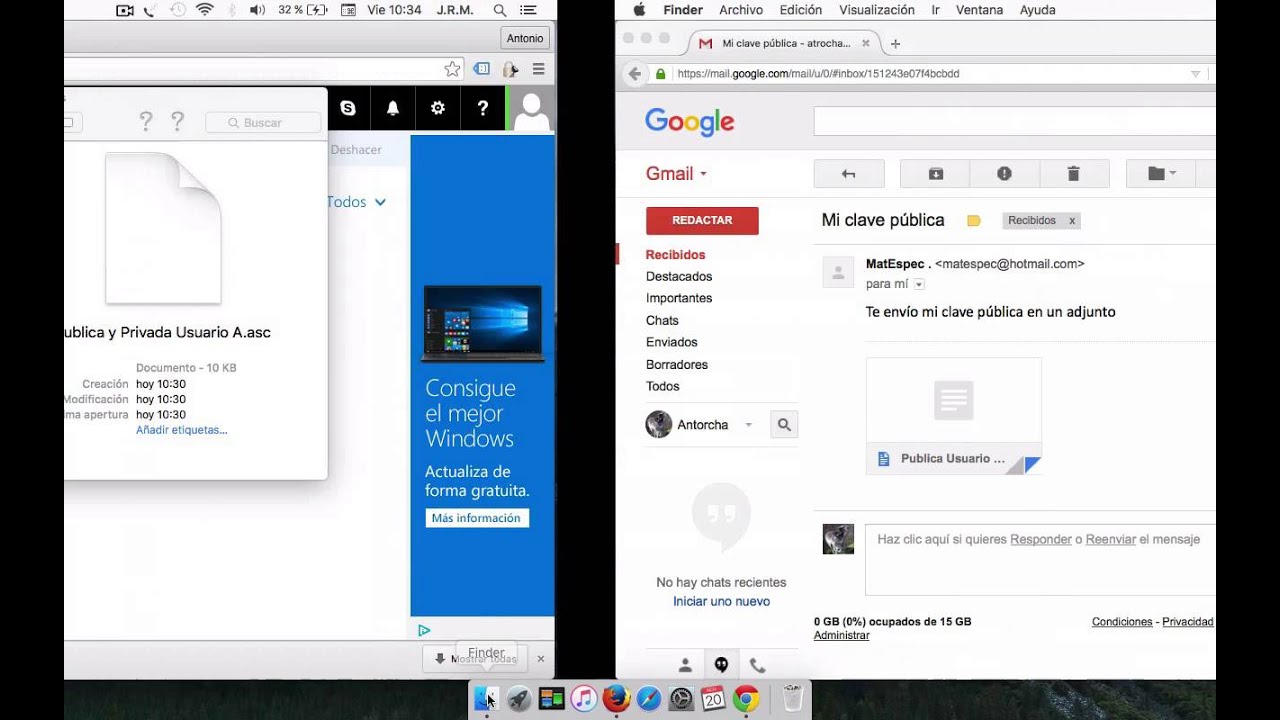Click the Buscar search field in Finder
The width and height of the screenshot is (1280, 720).
(x=265, y=123)
